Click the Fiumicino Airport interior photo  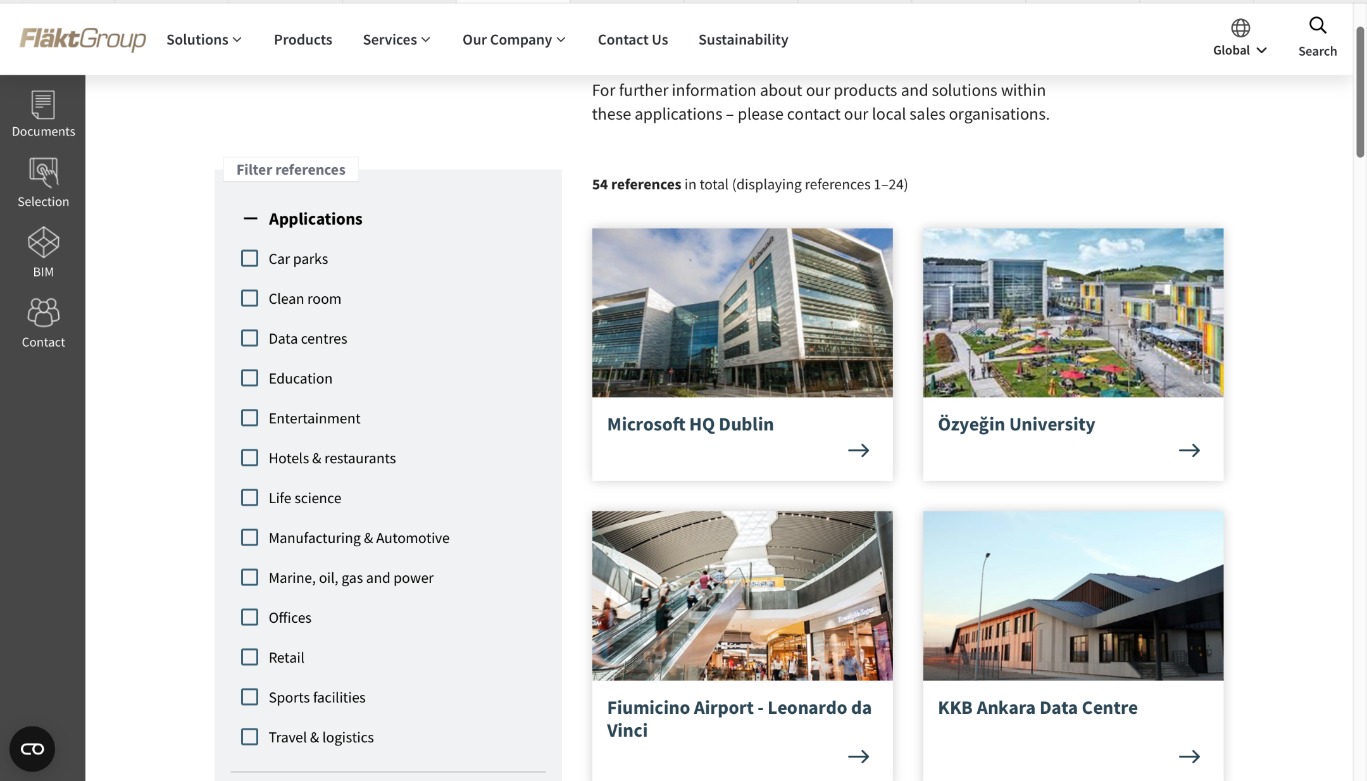(x=742, y=596)
